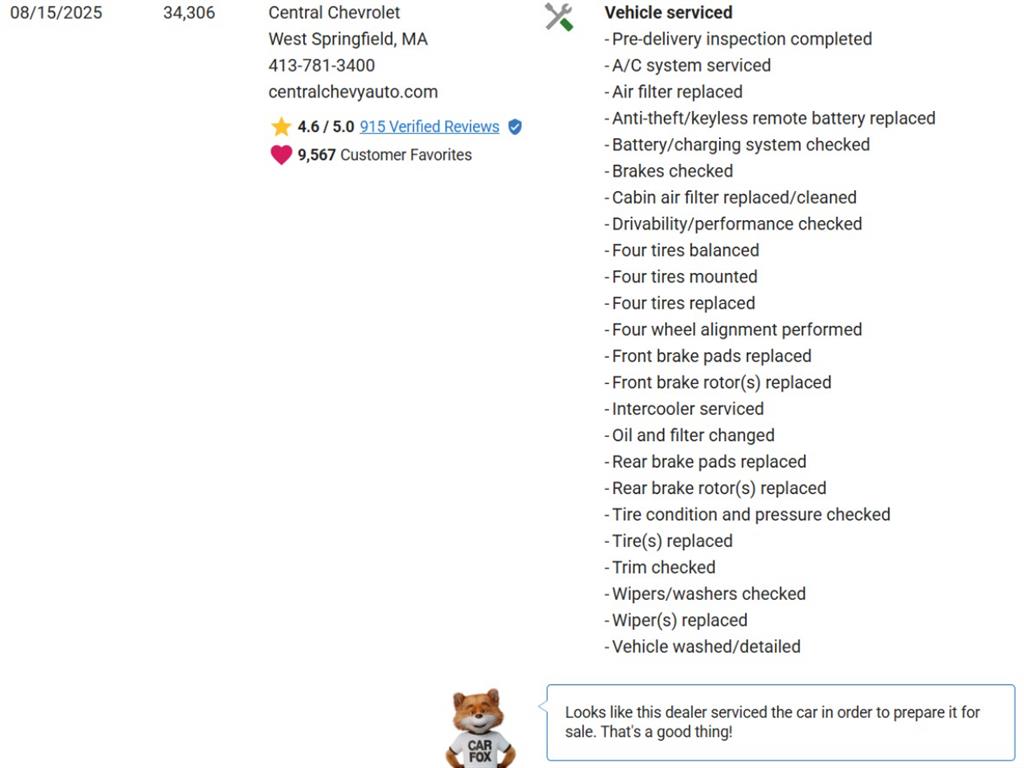Click the 08/15/2025 service date
This screenshot has width=1024, height=768.
(56, 13)
